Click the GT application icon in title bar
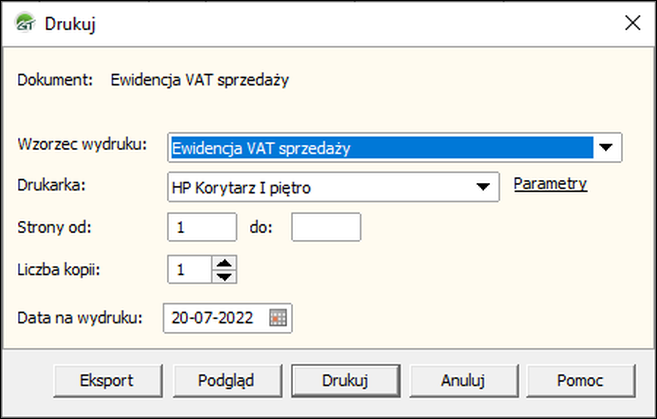The width and height of the screenshot is (657, 419). pyautogui.click(x=25, y=23)
